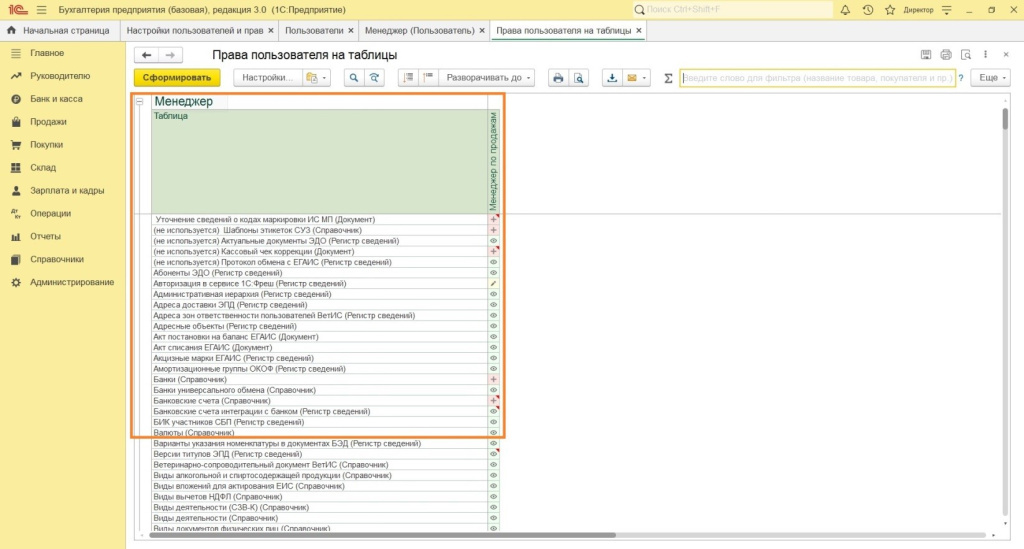1024x549 pixels.
Task: Click the filter word input field
Action: pyautogui.click(x=816, y=78)
